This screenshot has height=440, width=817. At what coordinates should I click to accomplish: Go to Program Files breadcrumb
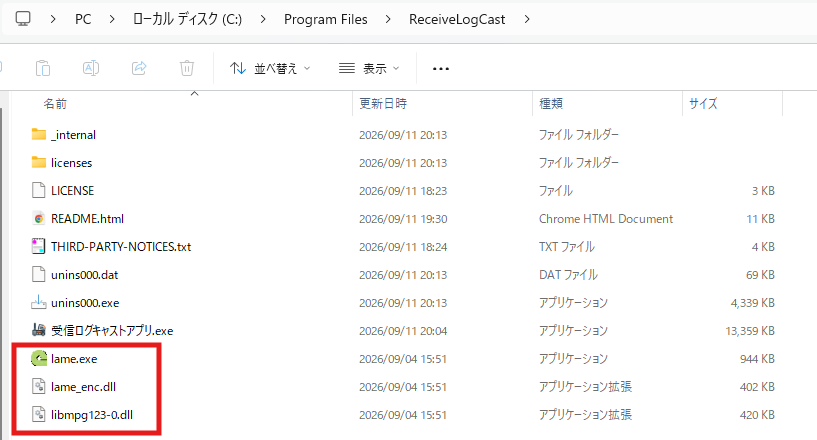click(326, 19)
